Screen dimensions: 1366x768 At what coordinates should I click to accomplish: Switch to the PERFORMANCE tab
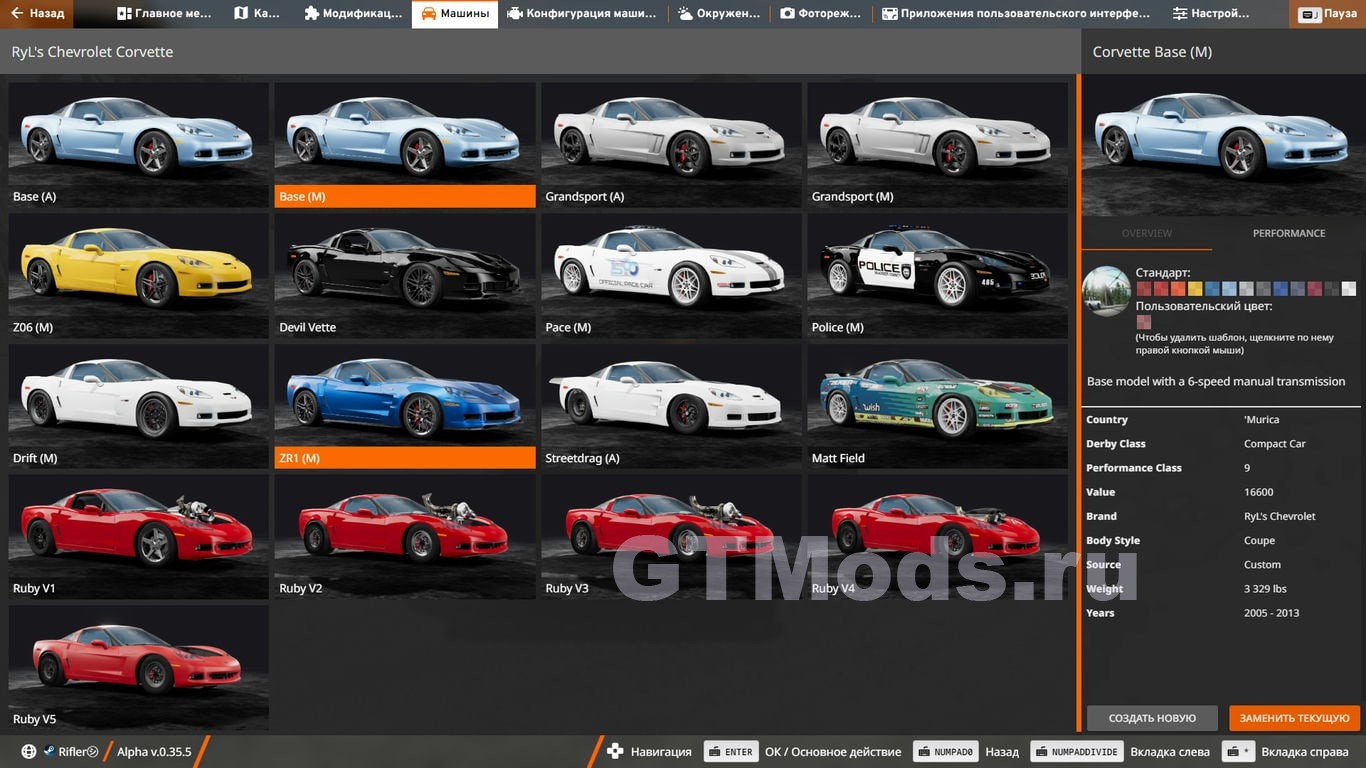click(x=1289, y=233)
